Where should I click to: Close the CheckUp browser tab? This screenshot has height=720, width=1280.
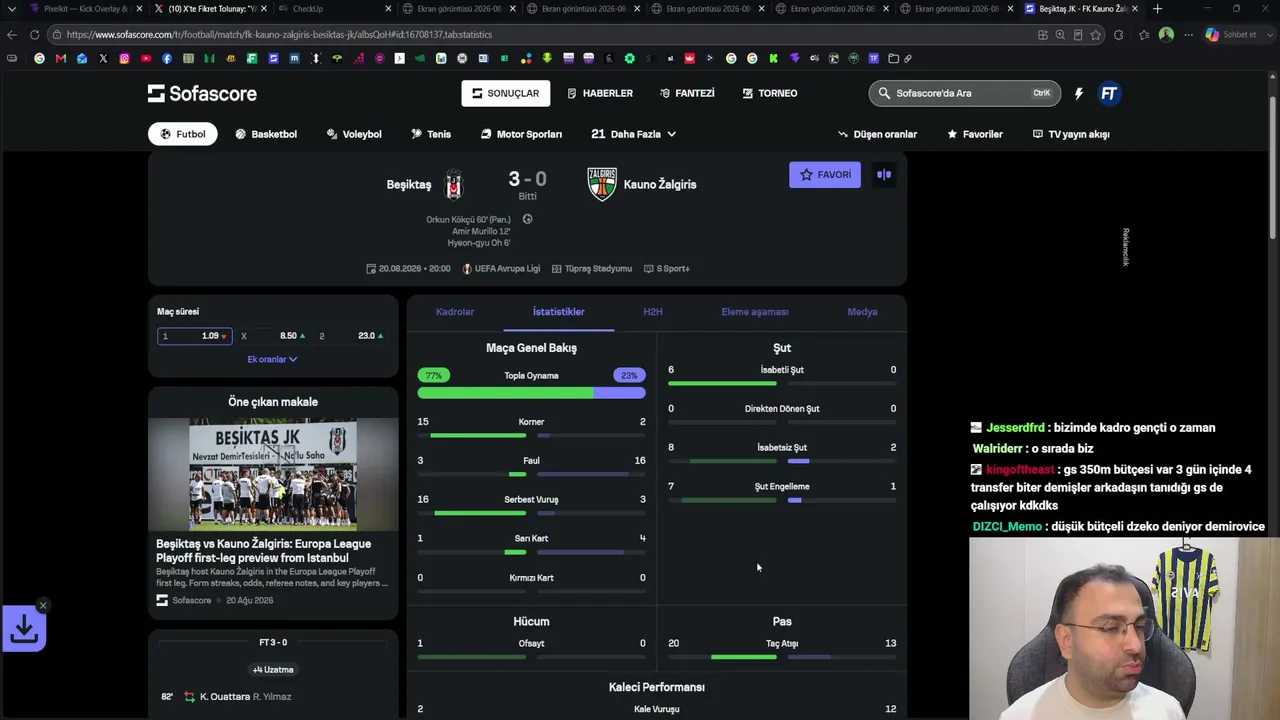[388, 9]
